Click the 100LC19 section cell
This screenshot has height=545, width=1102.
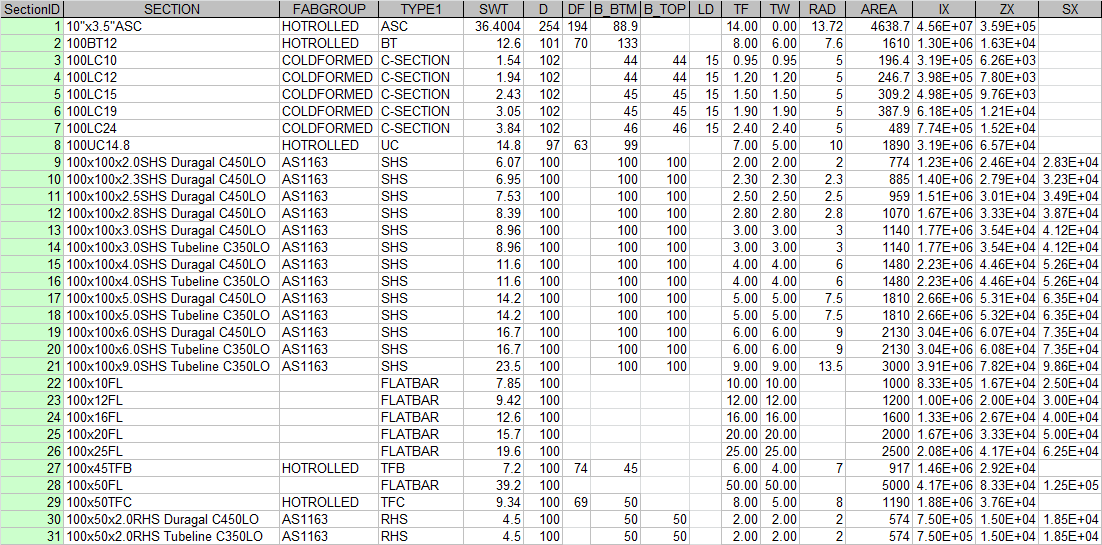point(171,111)
